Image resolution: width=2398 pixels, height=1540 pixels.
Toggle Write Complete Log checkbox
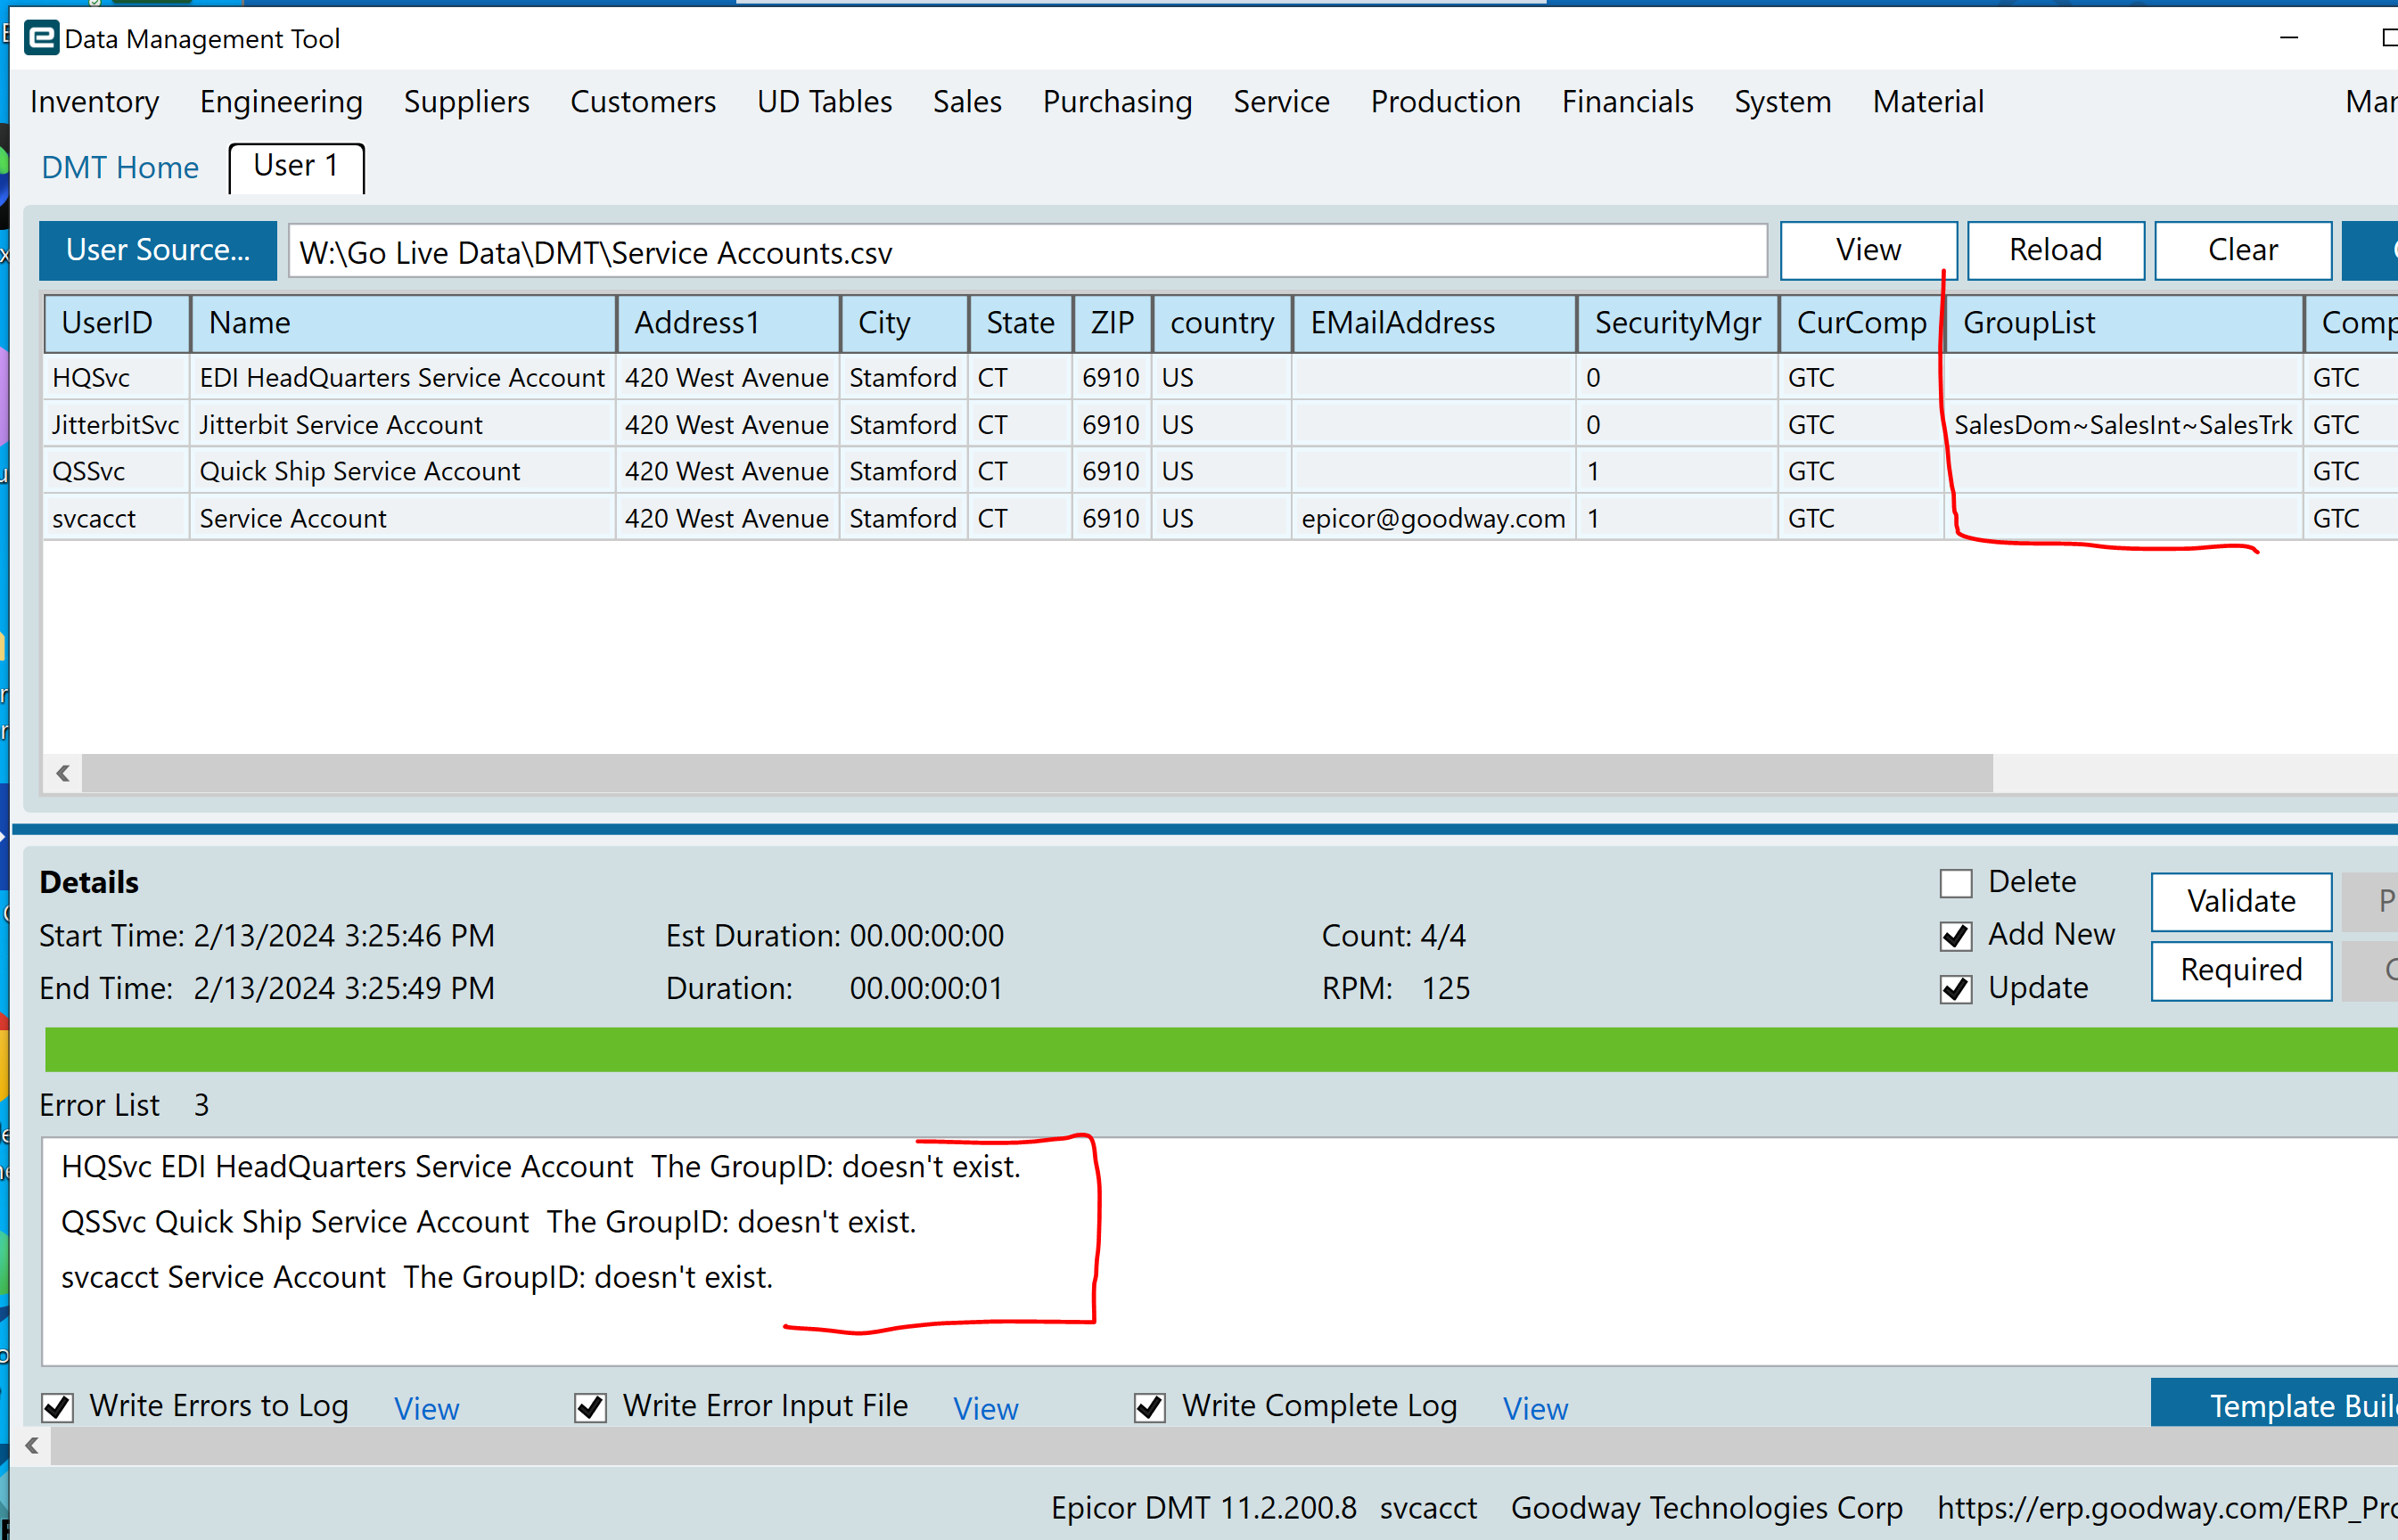tap(1149, 1407)
